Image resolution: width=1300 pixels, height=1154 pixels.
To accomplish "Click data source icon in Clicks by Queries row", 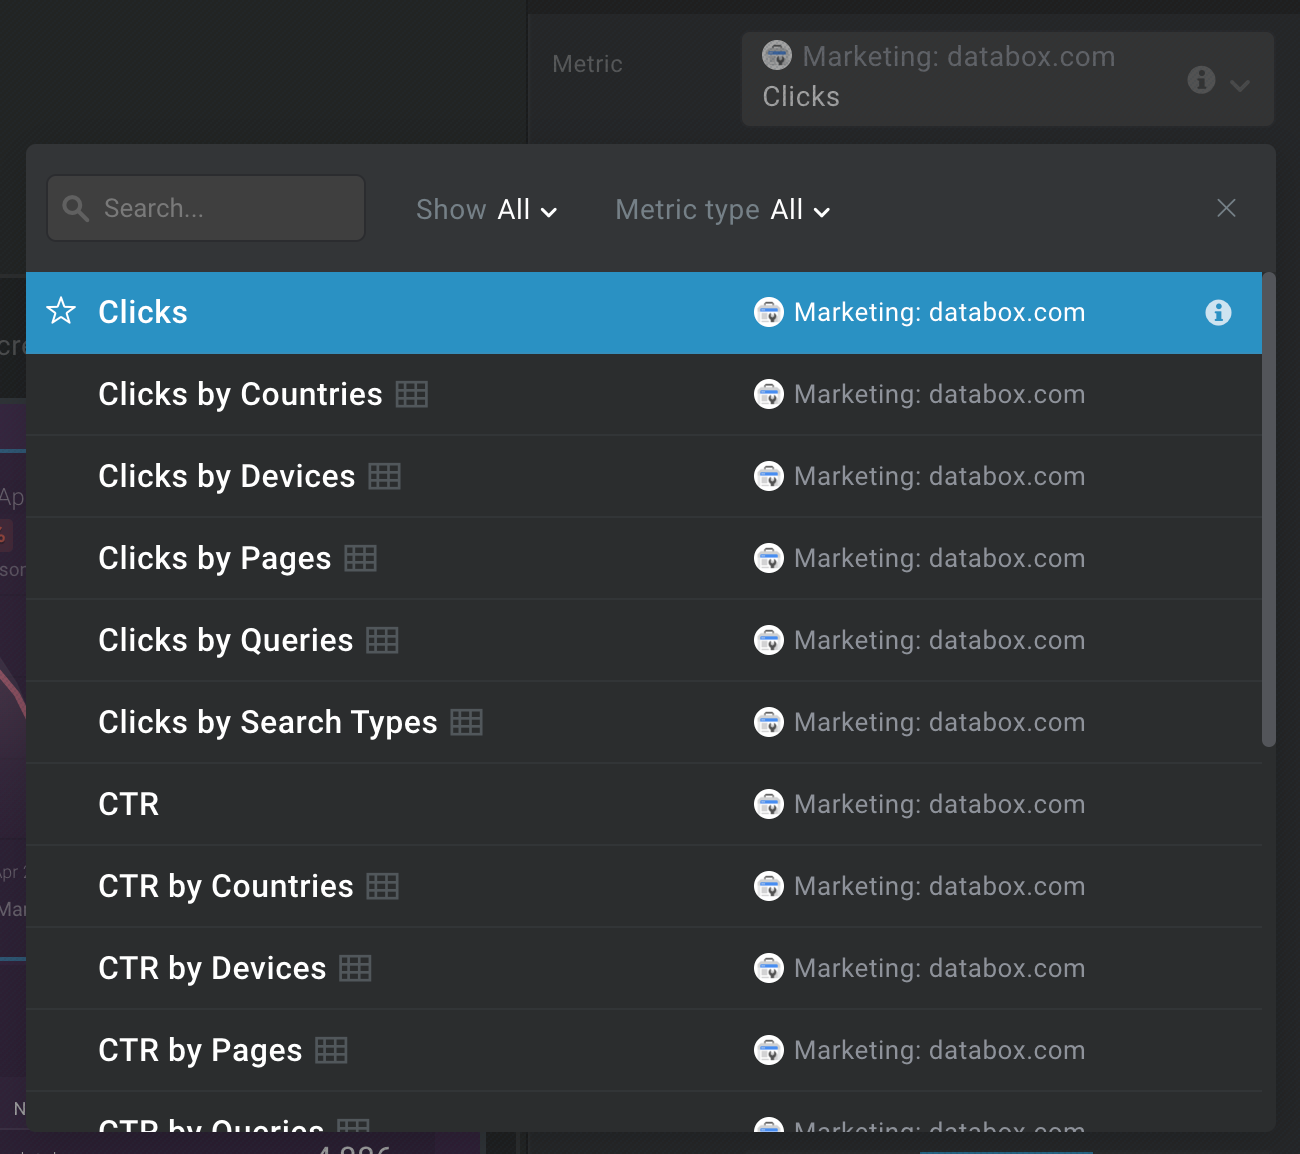I will point(769,641).
